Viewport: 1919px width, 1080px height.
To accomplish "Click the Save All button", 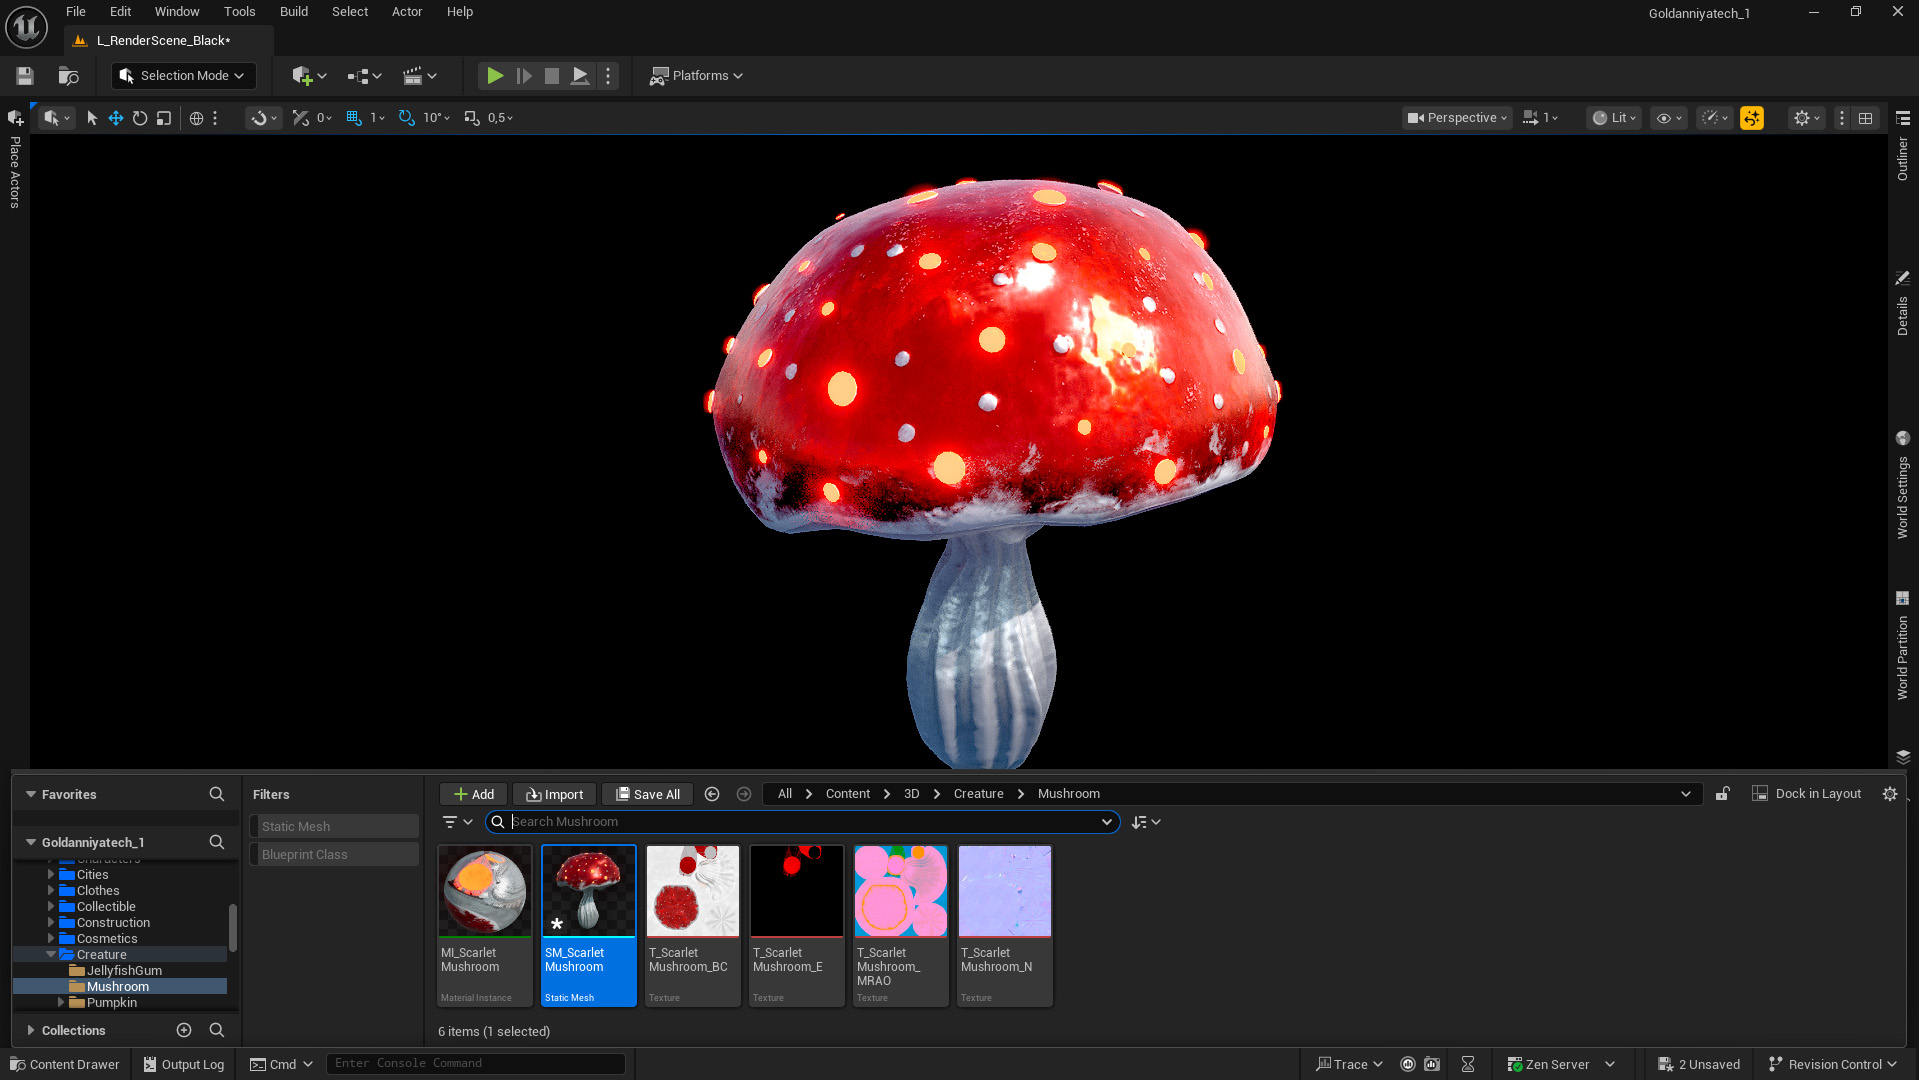I will (x=646, y=793).
